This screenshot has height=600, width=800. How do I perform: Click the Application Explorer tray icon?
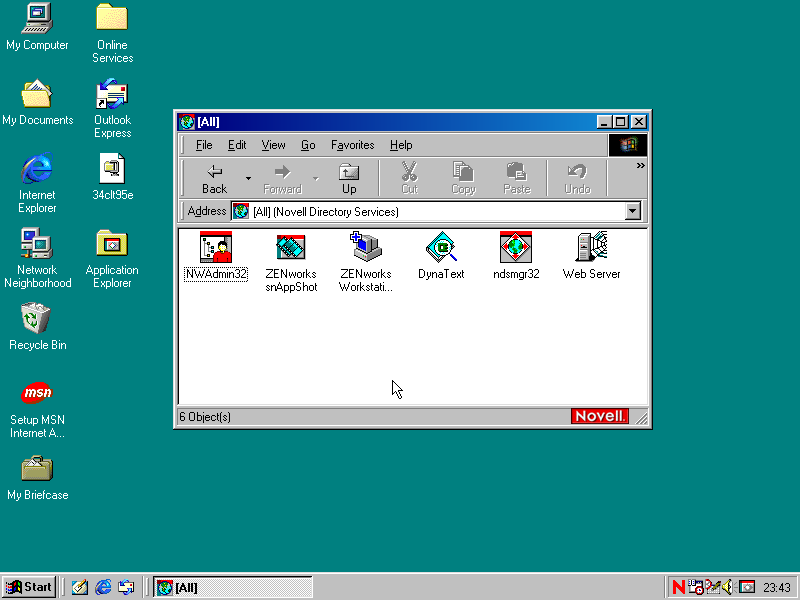(746, 587)
